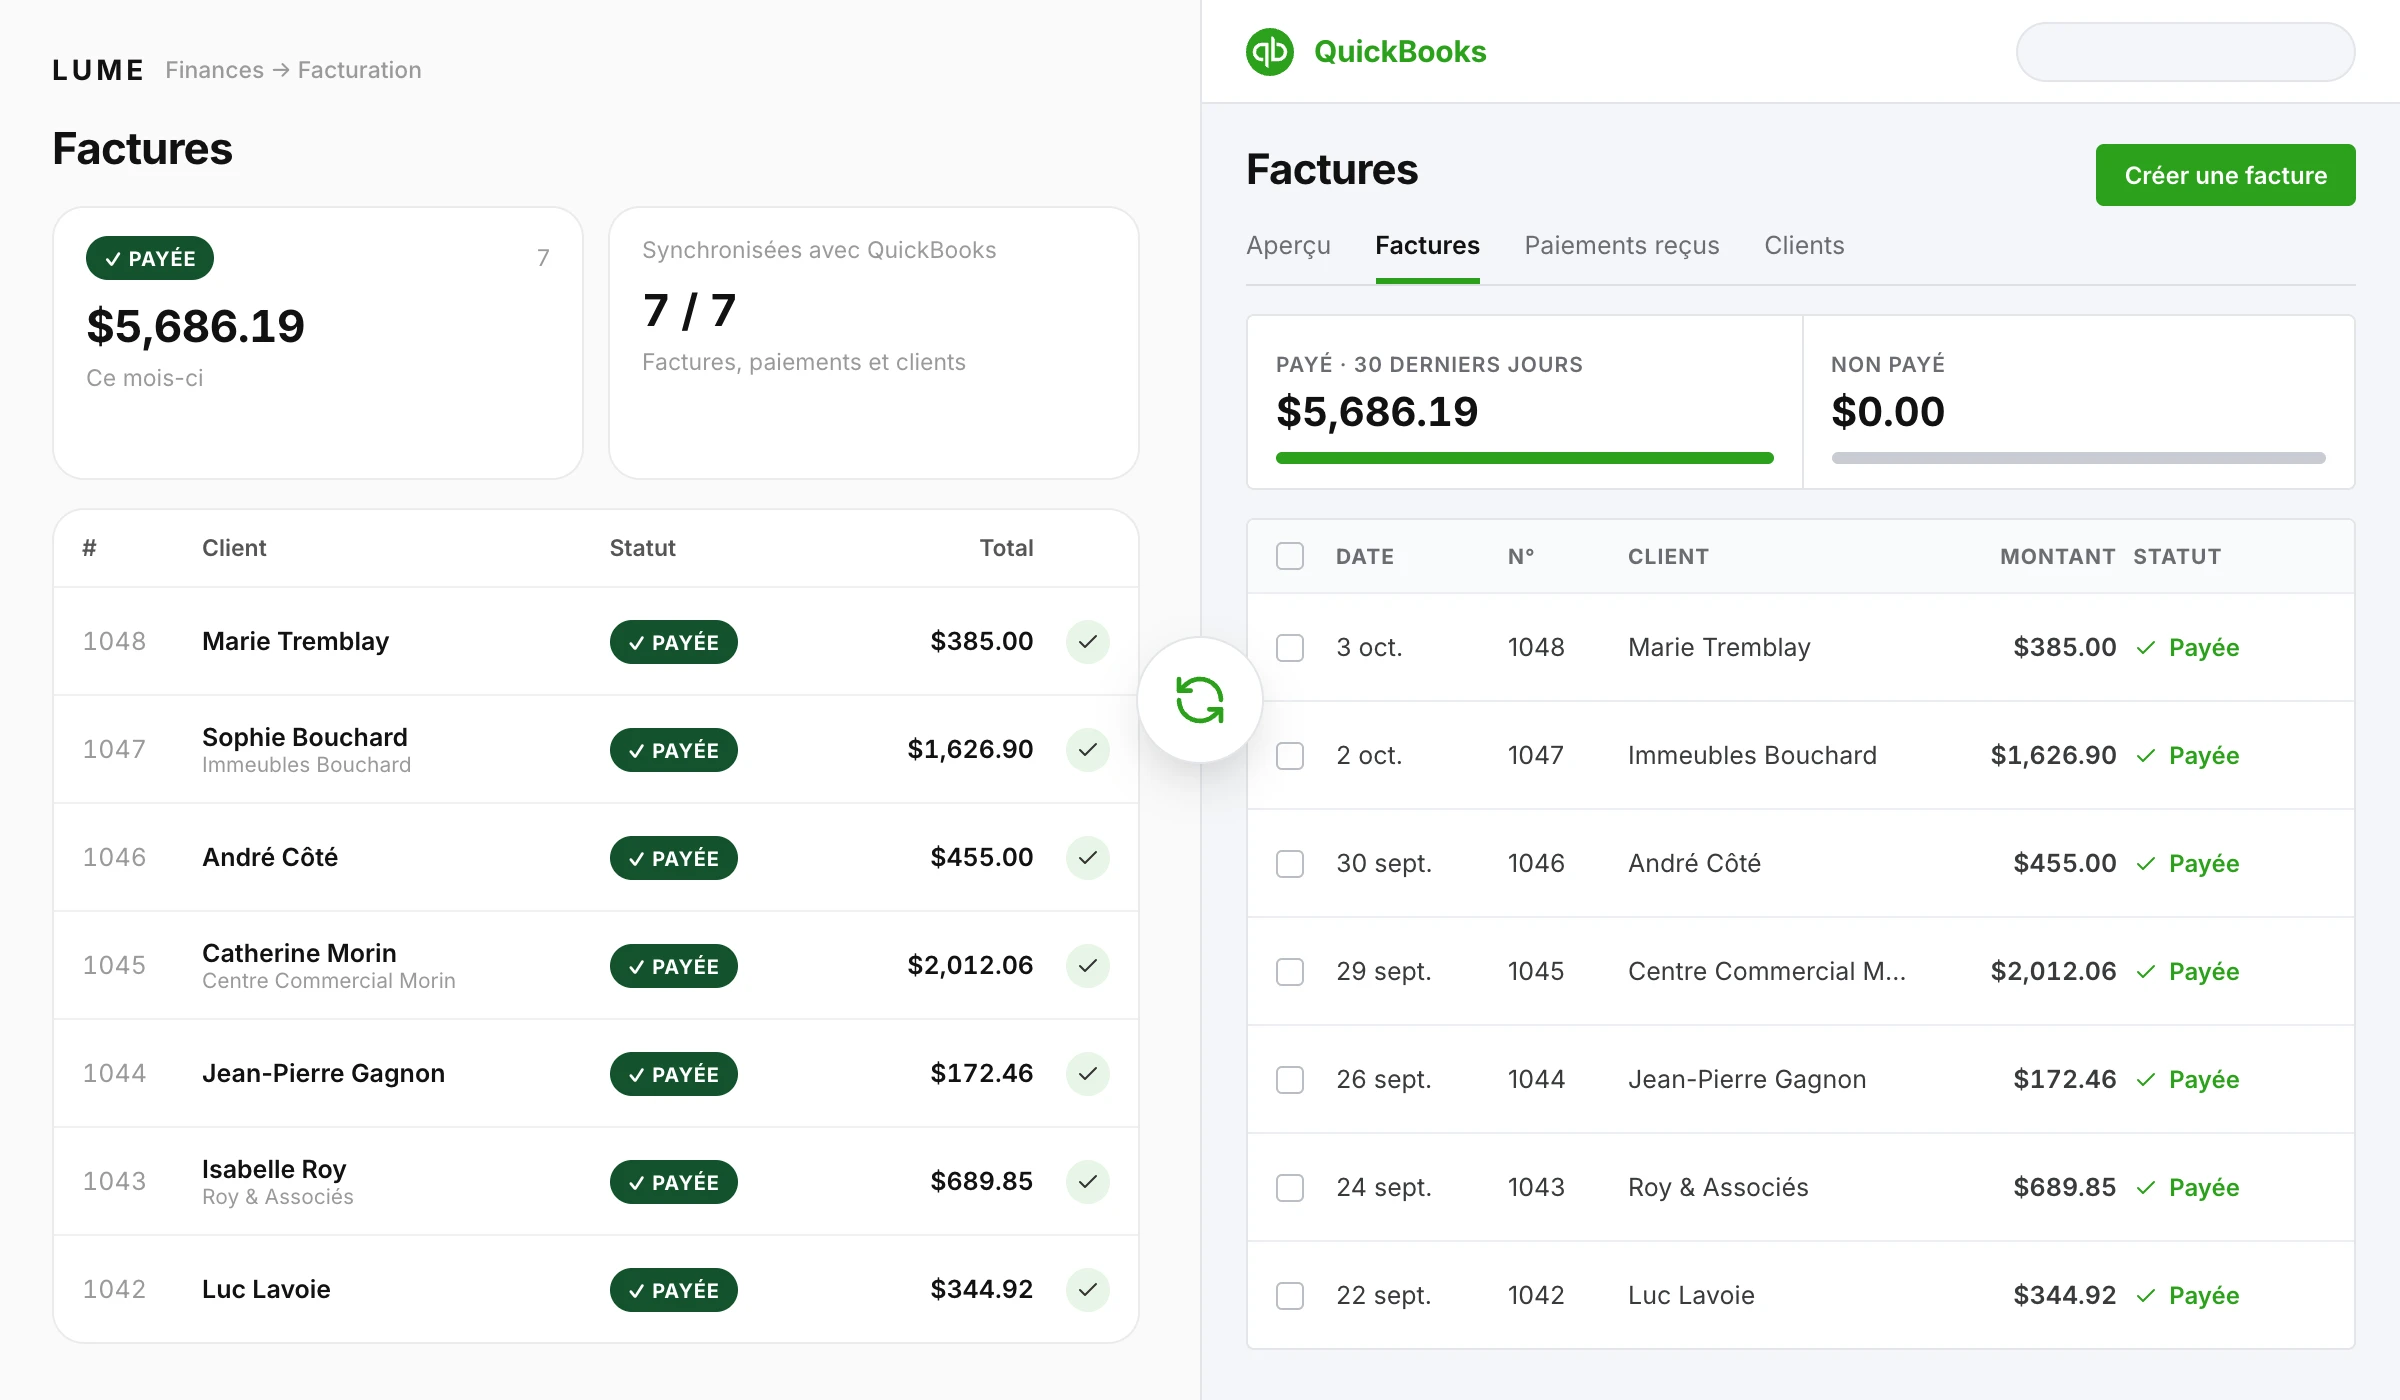Sort by the MONTANT column header
Image resolution: width=2400 pixels, height=1400 pixels.
2058,556
